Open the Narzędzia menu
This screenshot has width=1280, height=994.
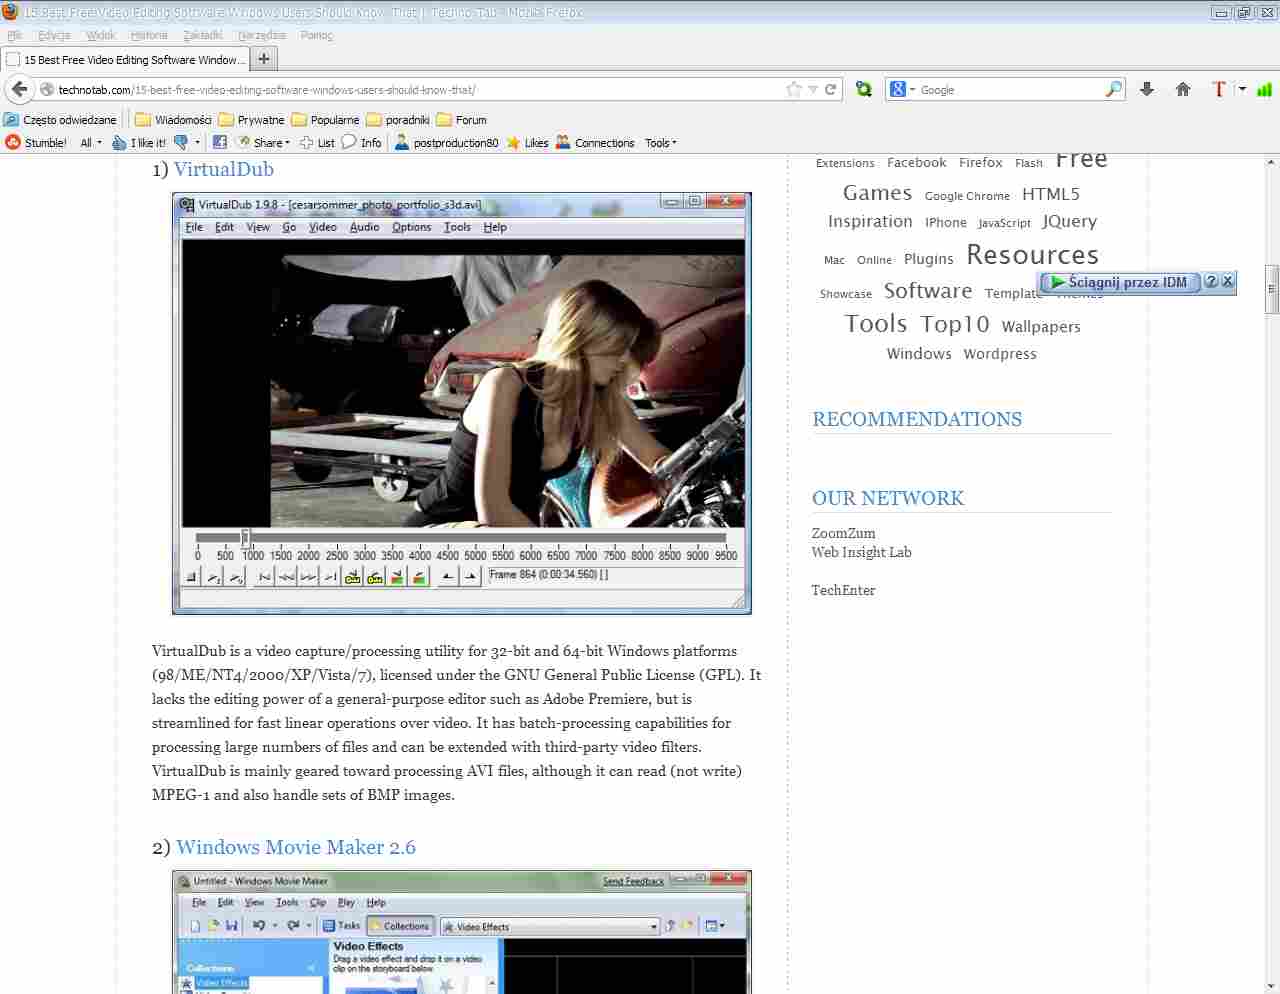[262, 35]
